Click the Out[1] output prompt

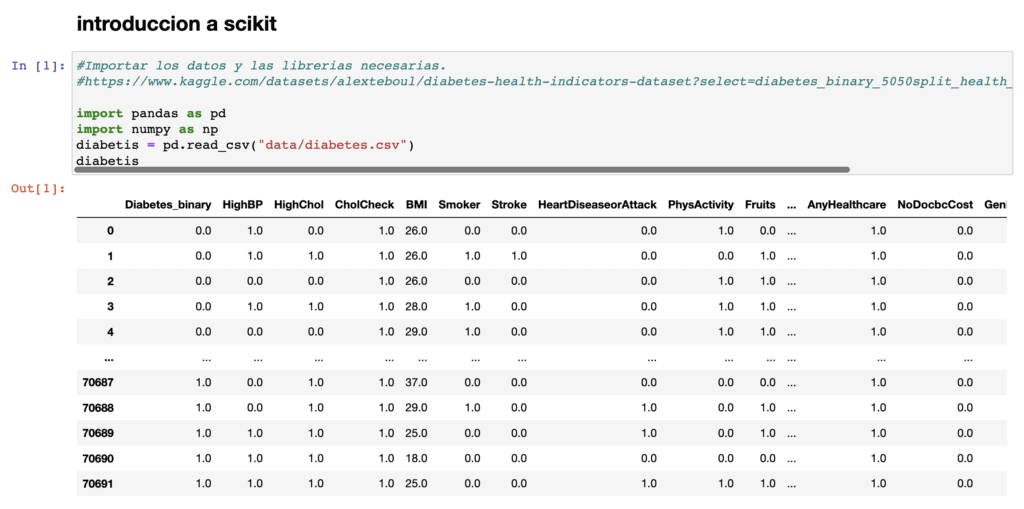click(39, 189)
